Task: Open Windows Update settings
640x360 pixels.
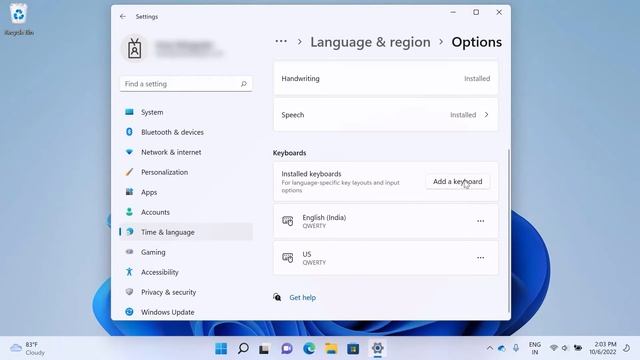Action: point(186,312)
